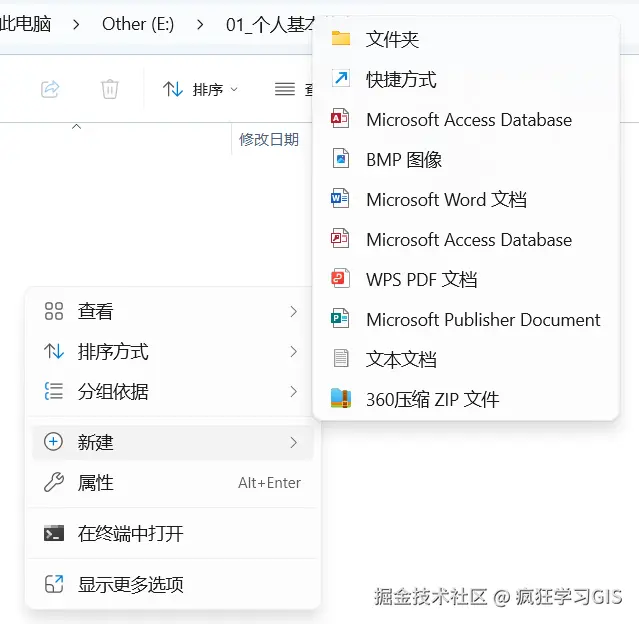Choose 在终端中打开
Image resolution: width=639 pixels, height=624 pixels.
(172, 534)
